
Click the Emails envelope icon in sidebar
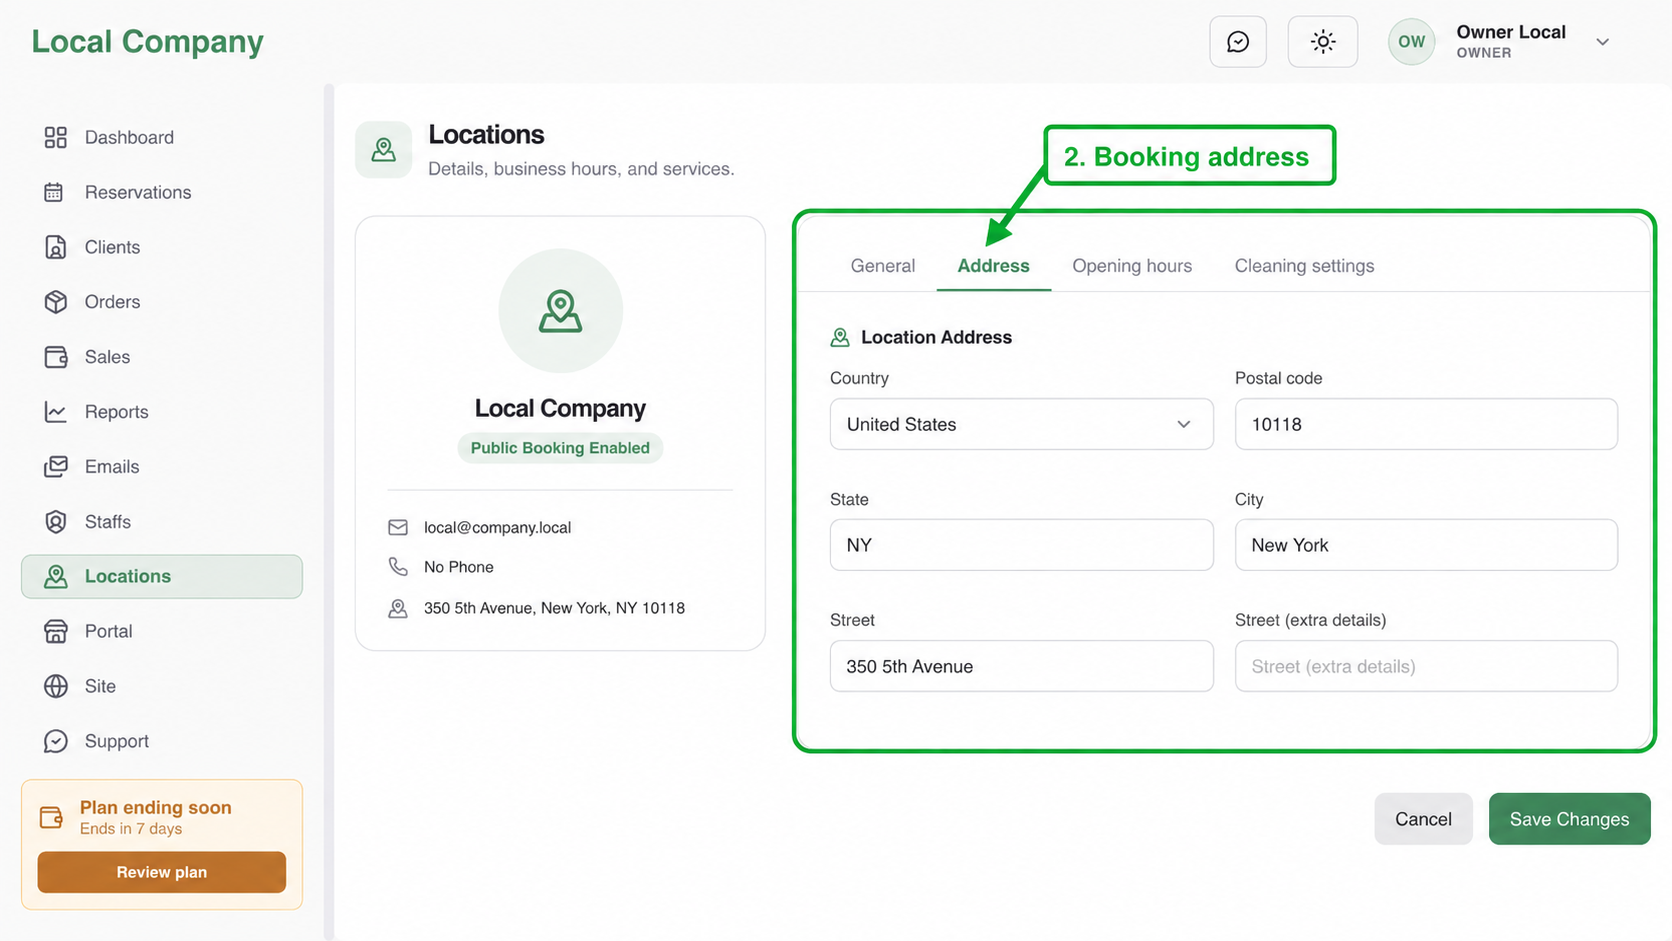tap(55, 467)
